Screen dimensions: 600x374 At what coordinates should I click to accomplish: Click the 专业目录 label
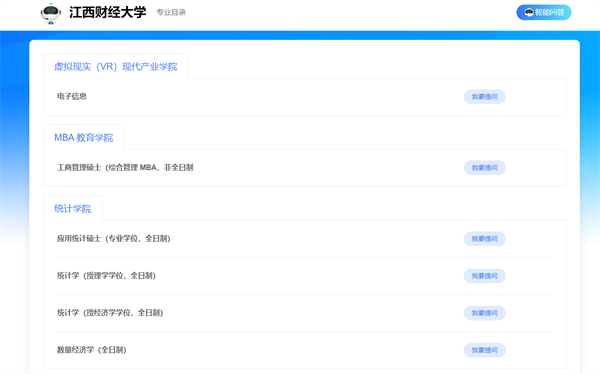(x=171, y=12)
